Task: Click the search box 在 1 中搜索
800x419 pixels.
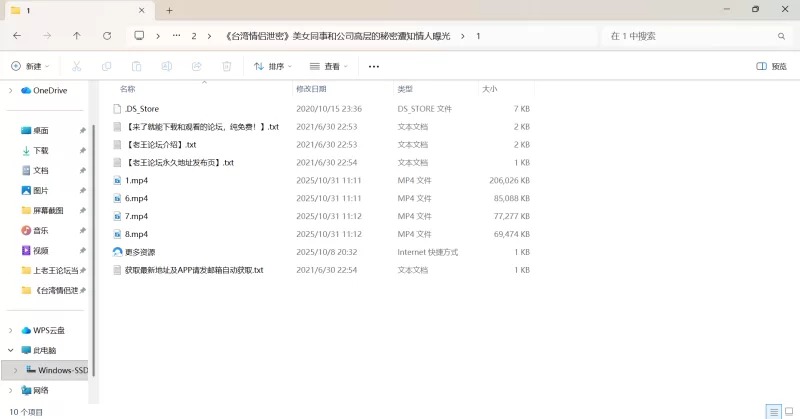Action: pos(690,36)
